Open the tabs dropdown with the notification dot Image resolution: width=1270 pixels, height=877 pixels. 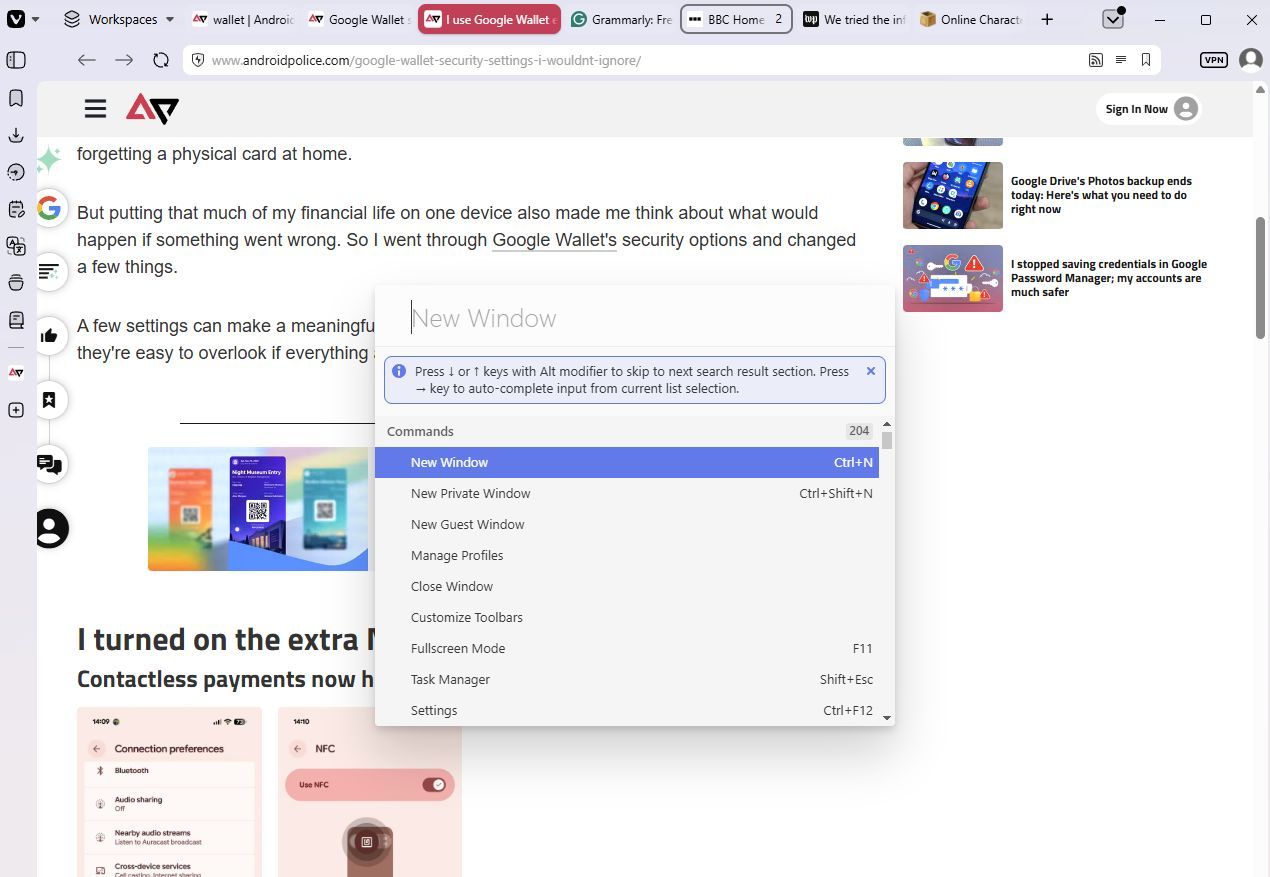pyautogui.click(x=1113, y=19)
